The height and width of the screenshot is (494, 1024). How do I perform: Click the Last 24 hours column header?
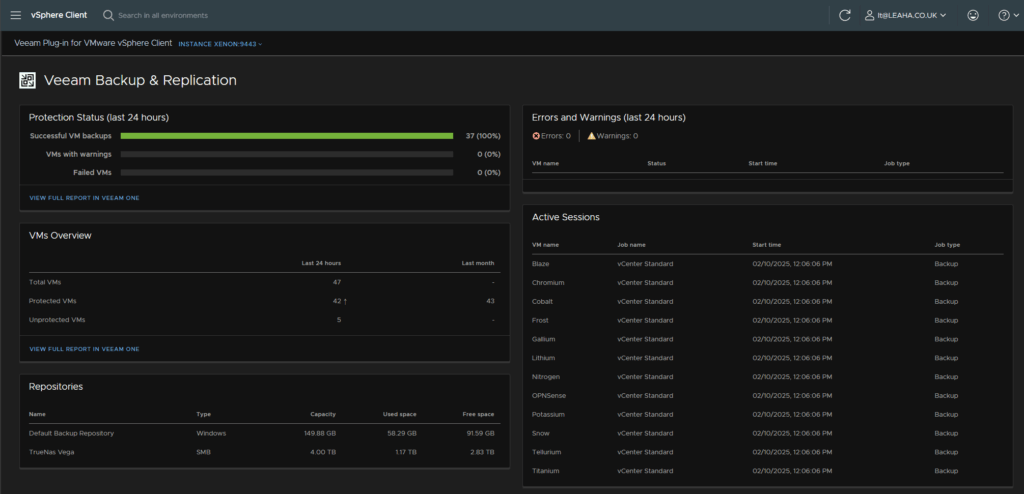pyautogui.click(x=321, y=263)
